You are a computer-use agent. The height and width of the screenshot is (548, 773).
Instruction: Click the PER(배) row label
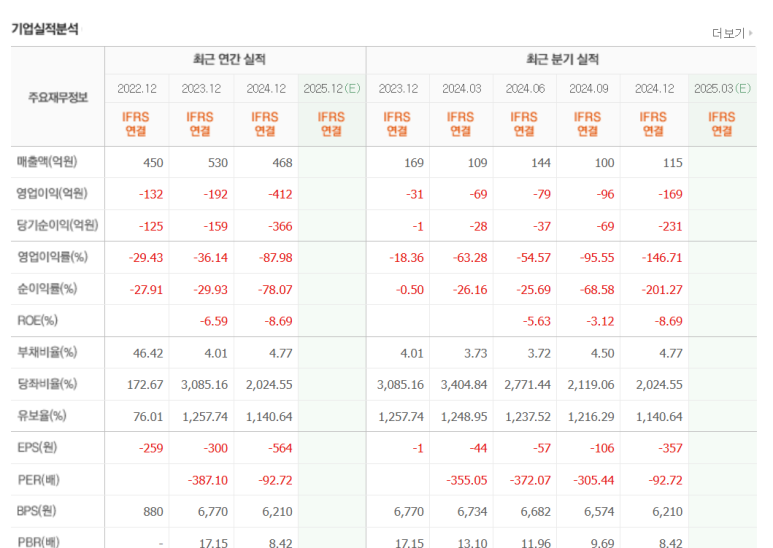click(38, 480)
